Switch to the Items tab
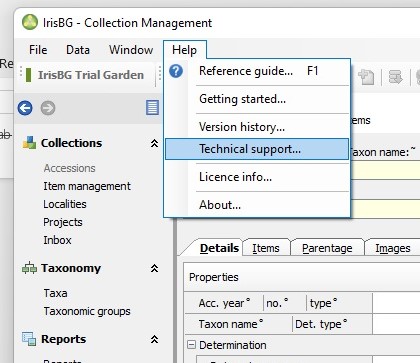 pyautogui.click(x=266, y=248)
